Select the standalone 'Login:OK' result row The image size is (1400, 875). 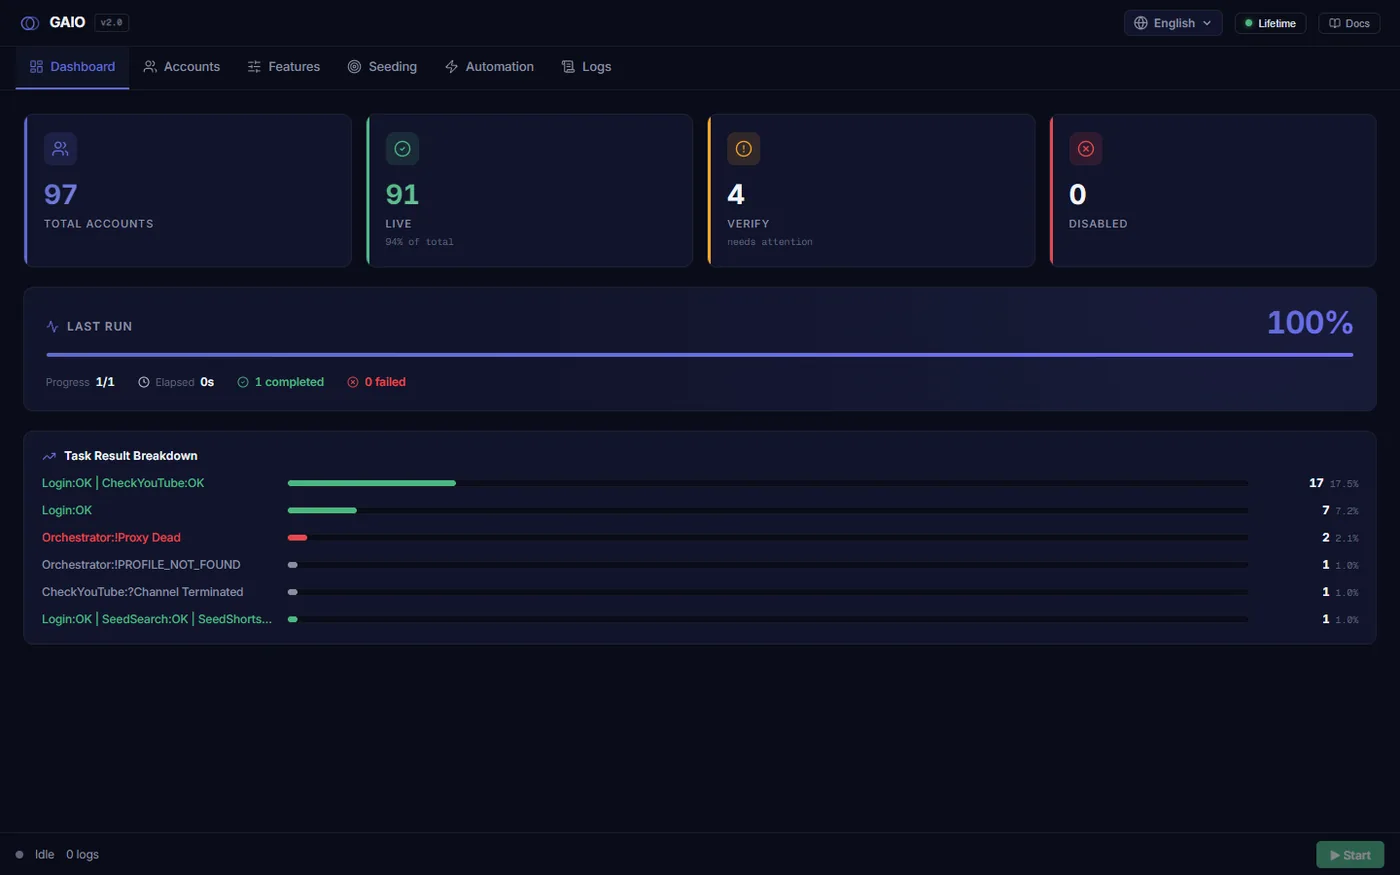pyautogui.click(x=700, y=510)
